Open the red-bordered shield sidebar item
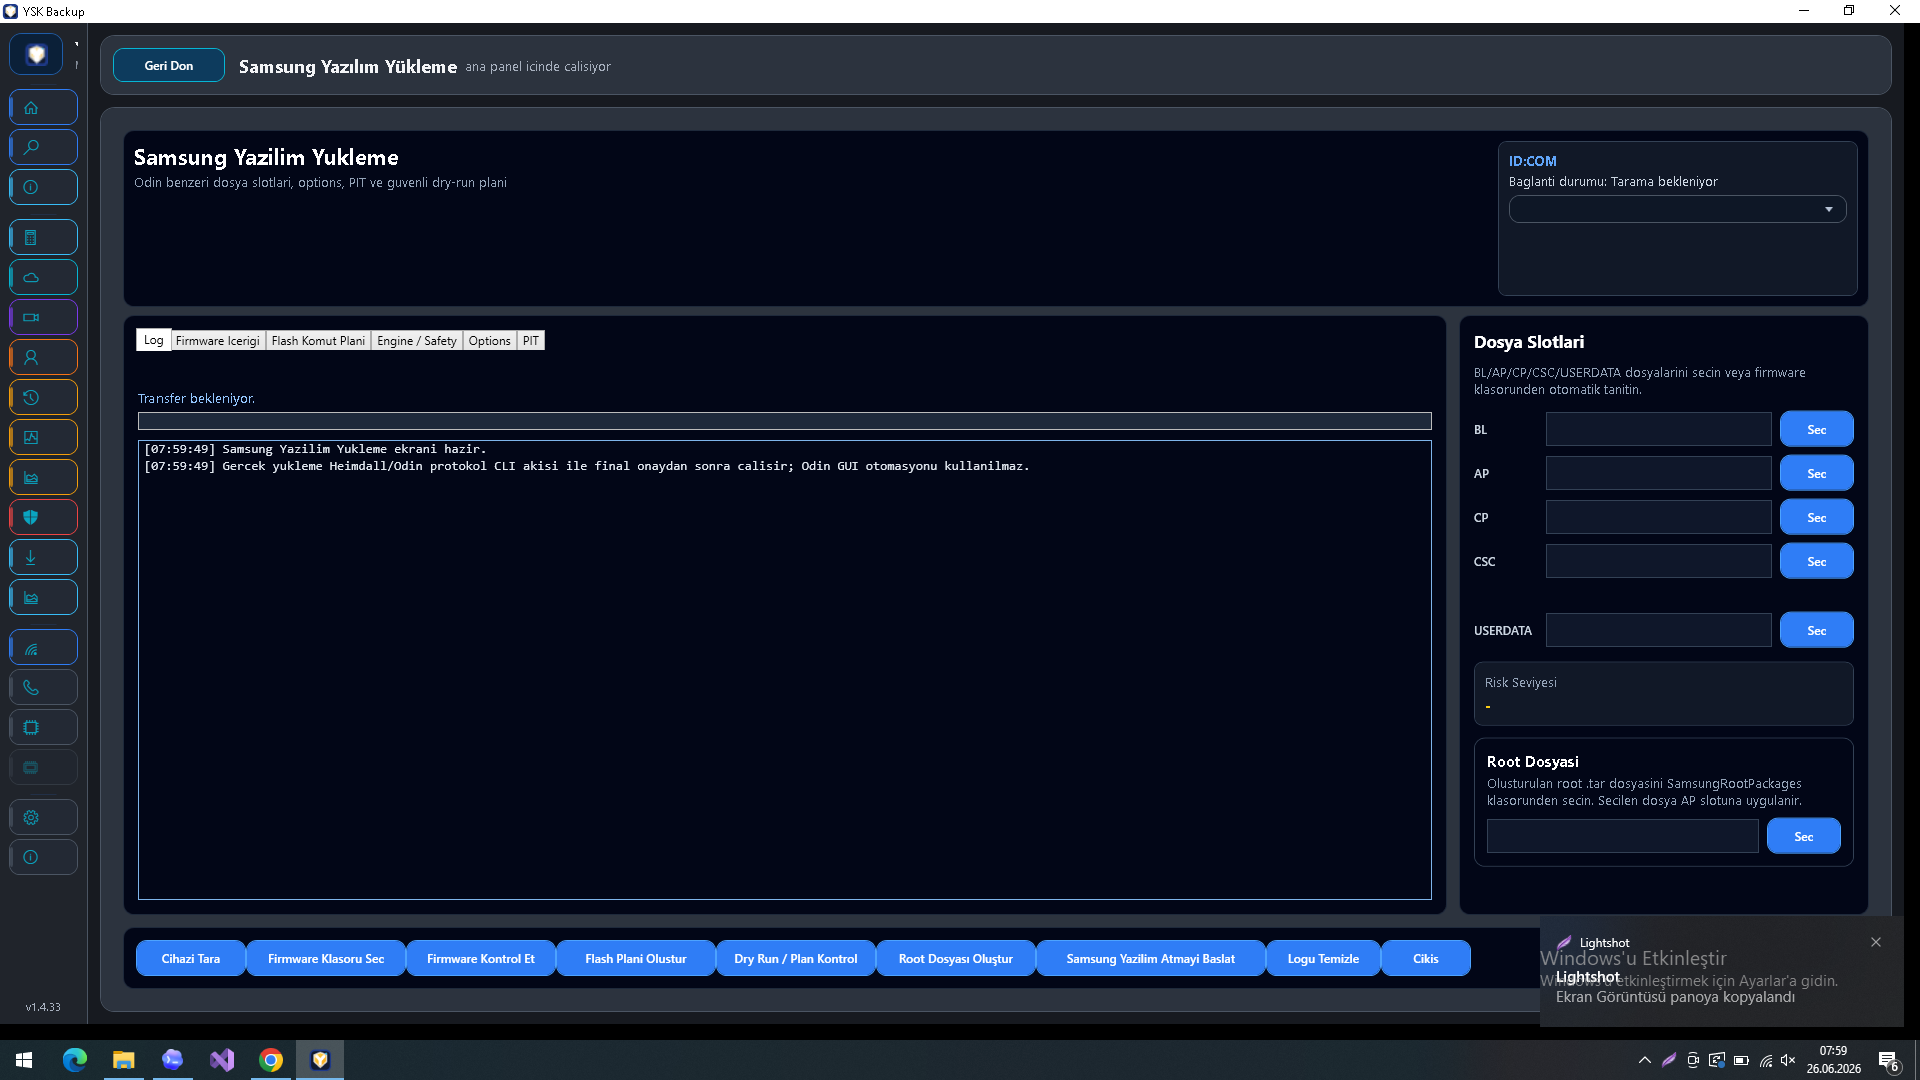 43,517
